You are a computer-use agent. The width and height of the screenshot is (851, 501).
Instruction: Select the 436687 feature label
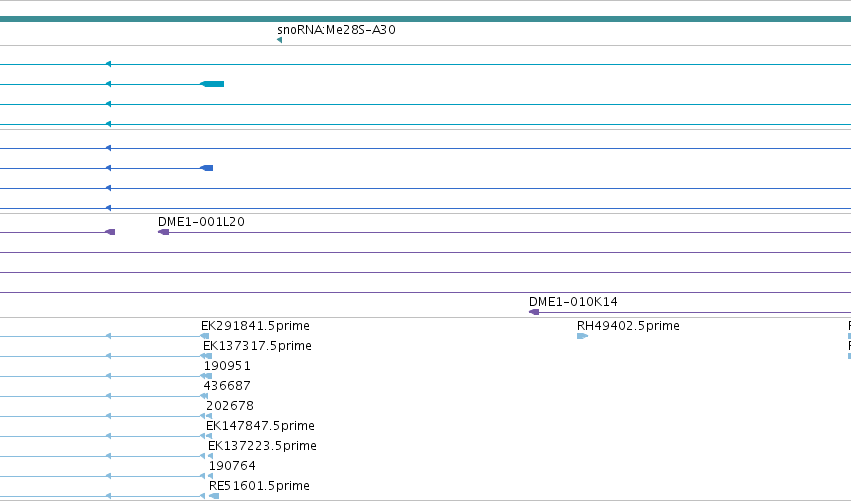point(227,386)
